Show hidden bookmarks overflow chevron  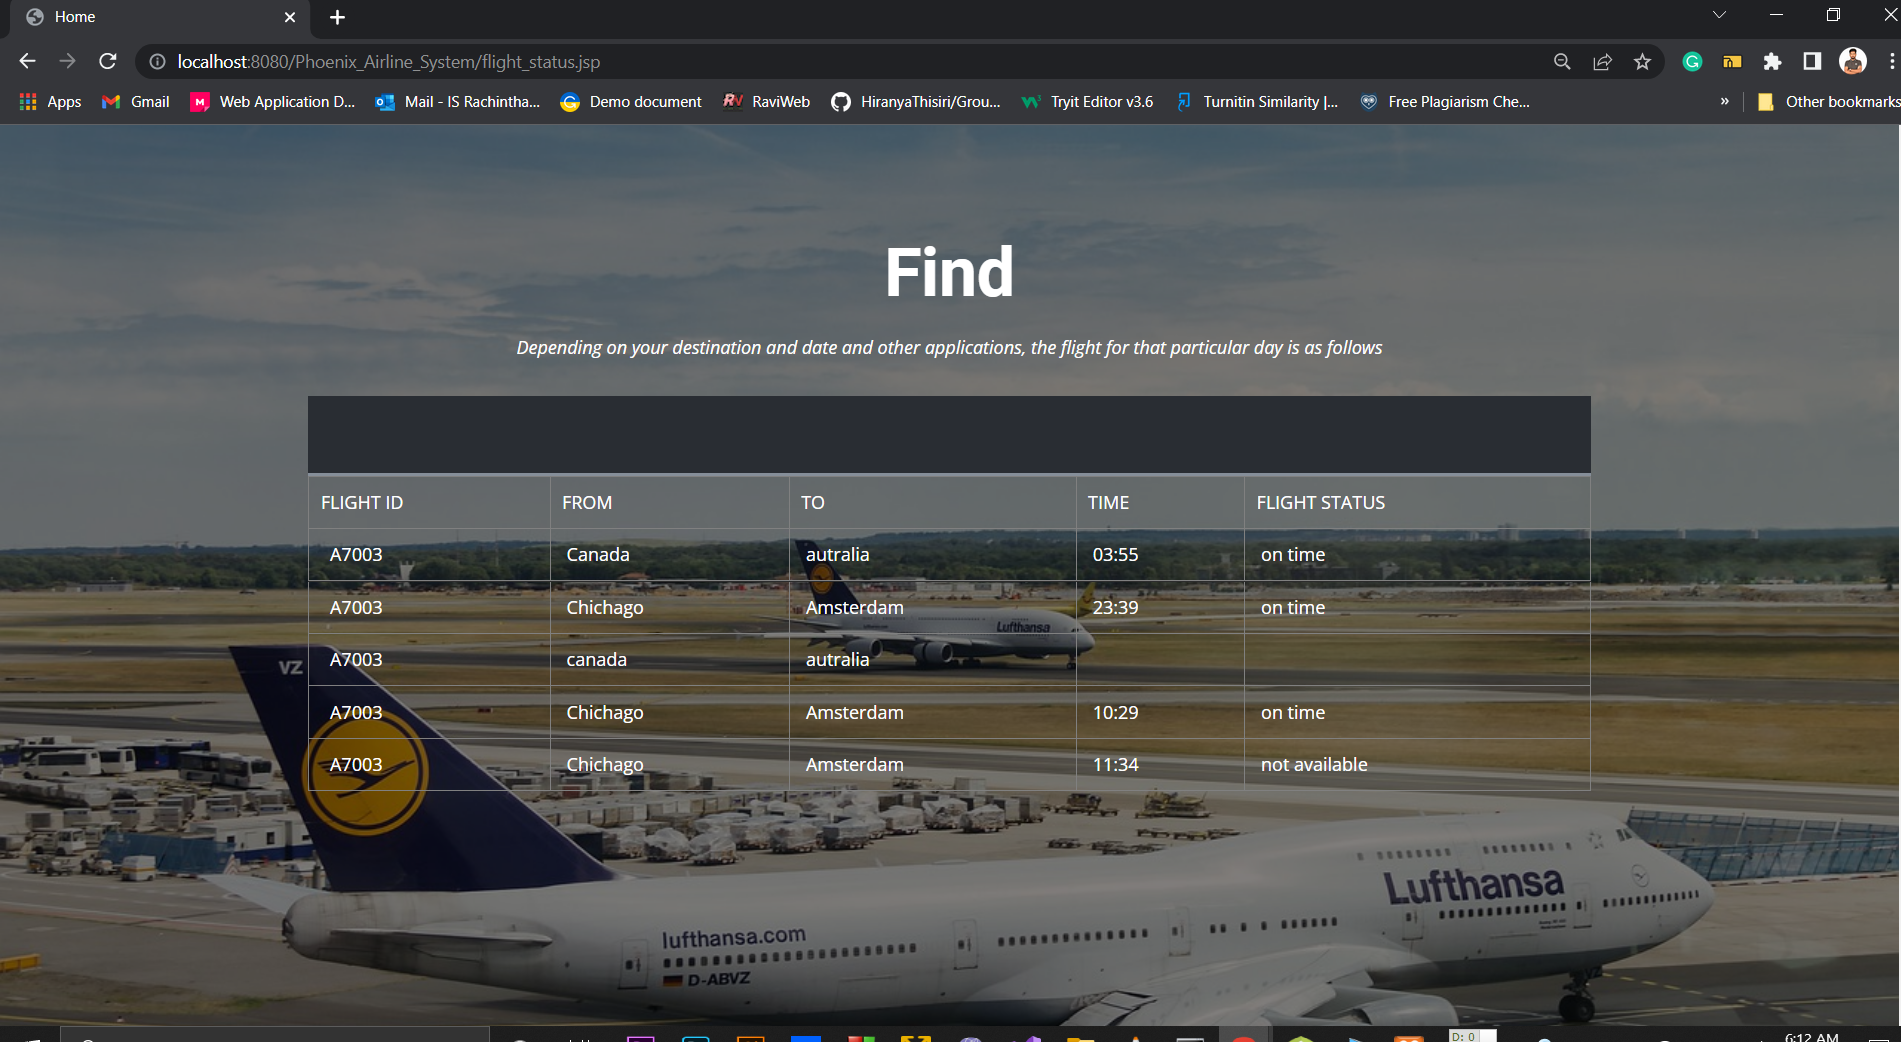tap(1724, 101)
